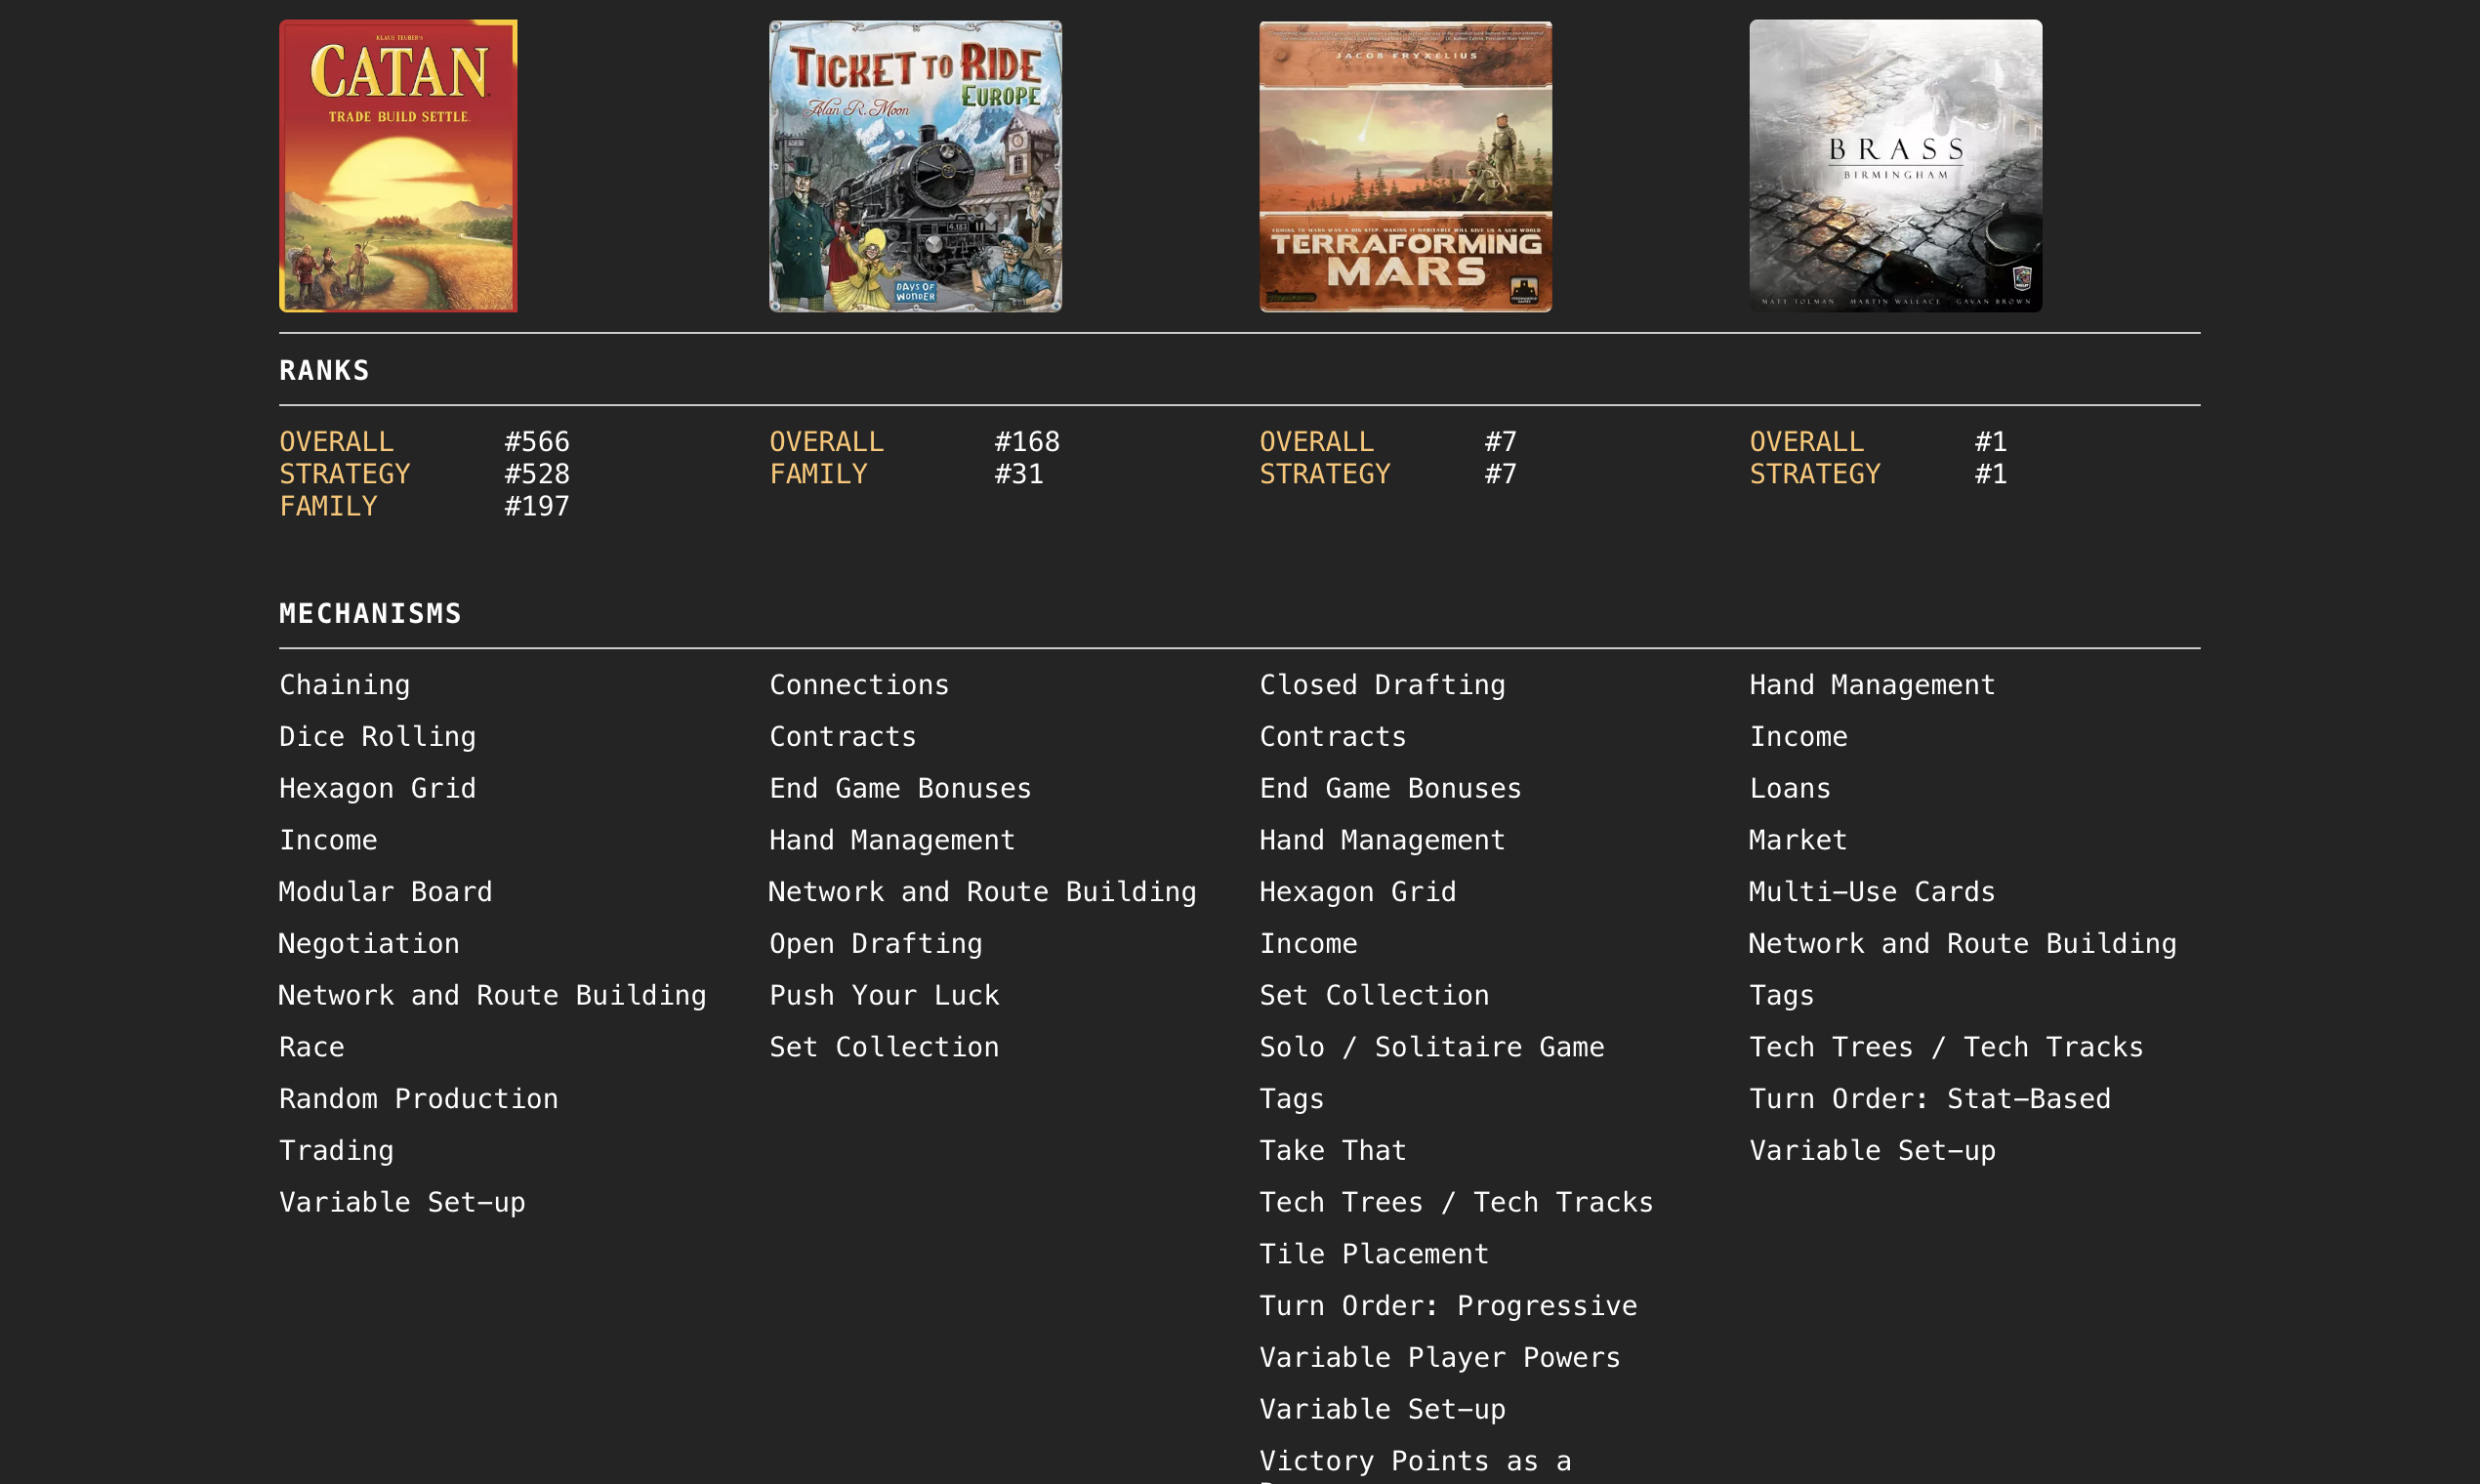The height and width of the screenshot is (1484, 2480).
Task: Select Network and Route Building under Catan
Action: click(492, 996)
